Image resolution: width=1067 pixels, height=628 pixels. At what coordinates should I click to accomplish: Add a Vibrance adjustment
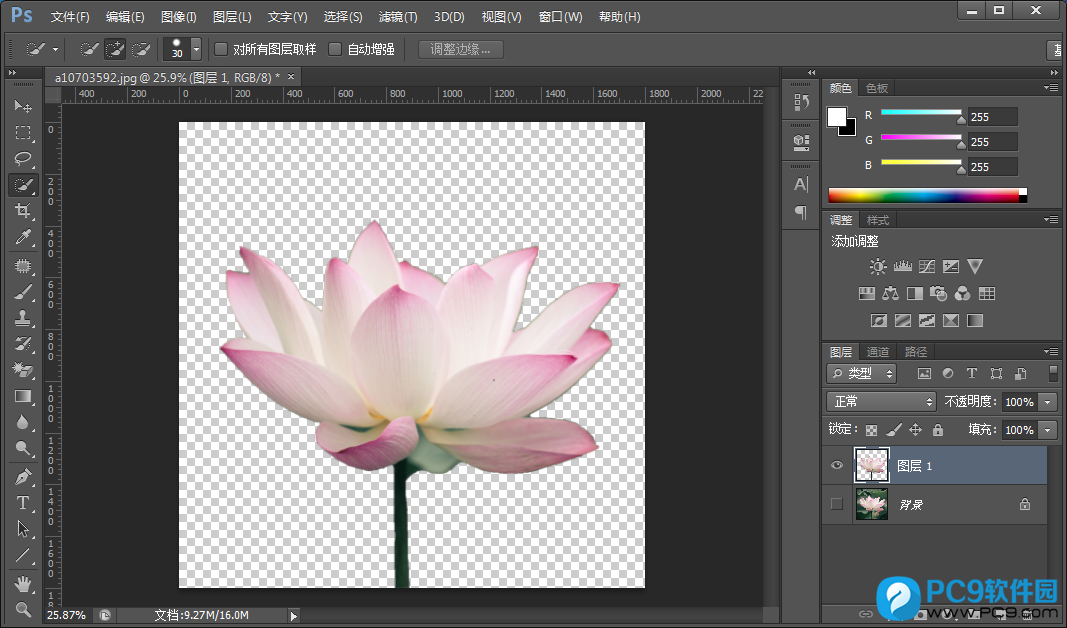click(975, 266)
